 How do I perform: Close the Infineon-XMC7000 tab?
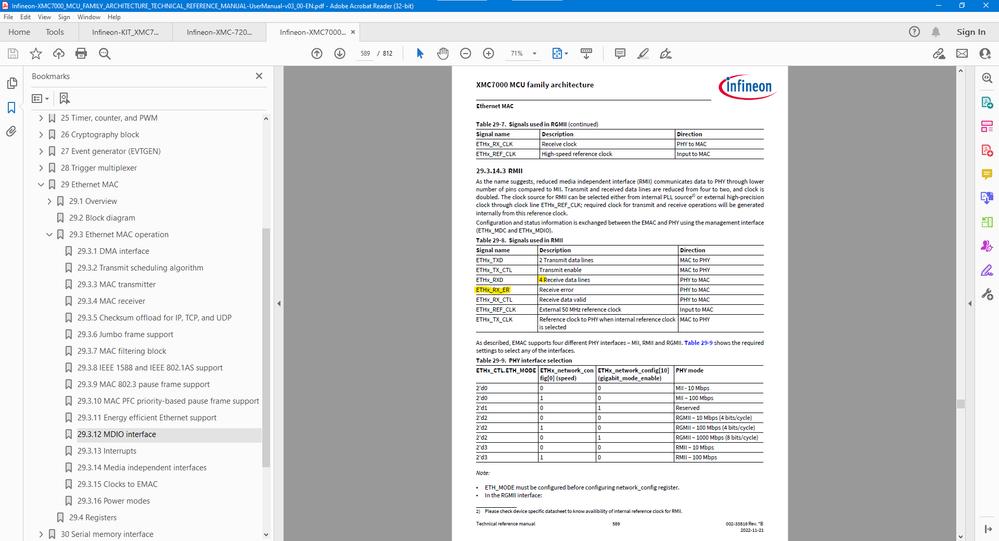(353, 32)
